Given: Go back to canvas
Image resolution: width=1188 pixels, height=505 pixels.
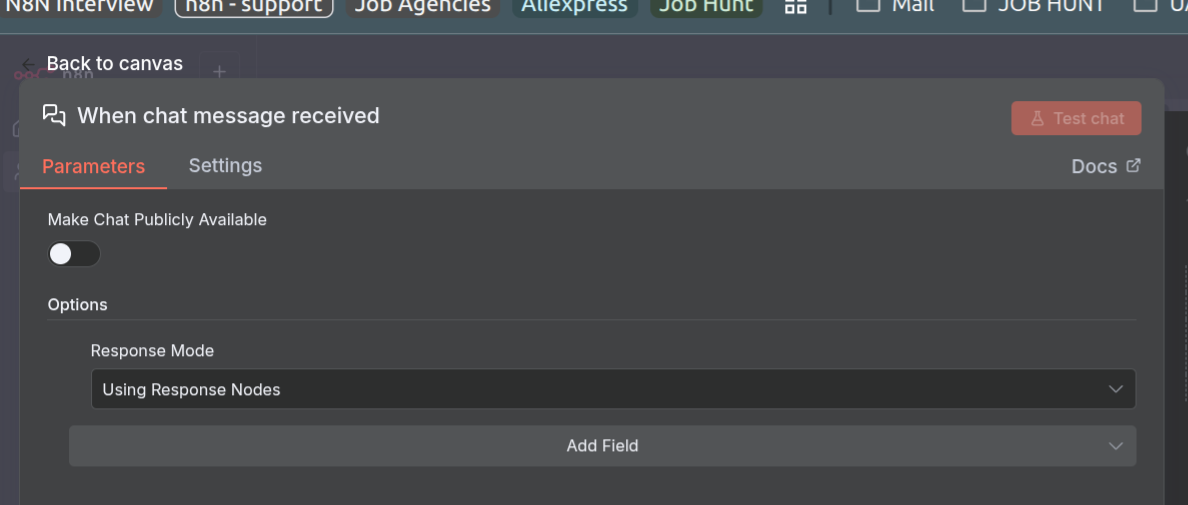Looking at the screenshot, I should (x=114, y=64).
